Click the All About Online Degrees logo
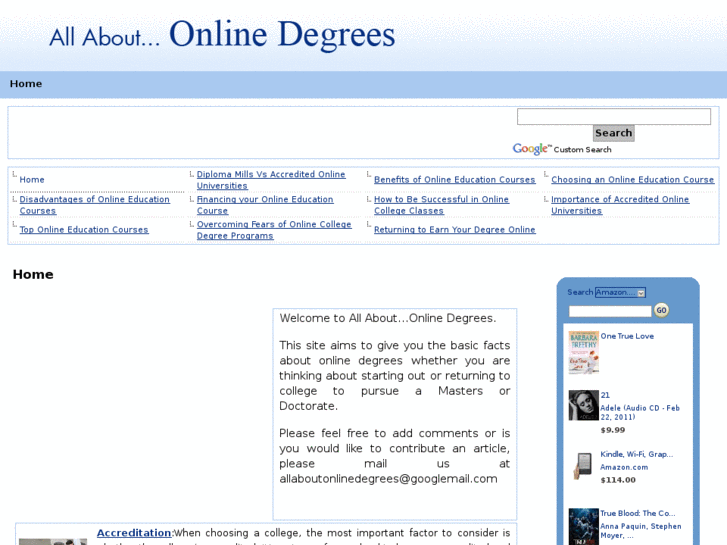The height and width of the screenshot is (545, 727). click(222, 34)
